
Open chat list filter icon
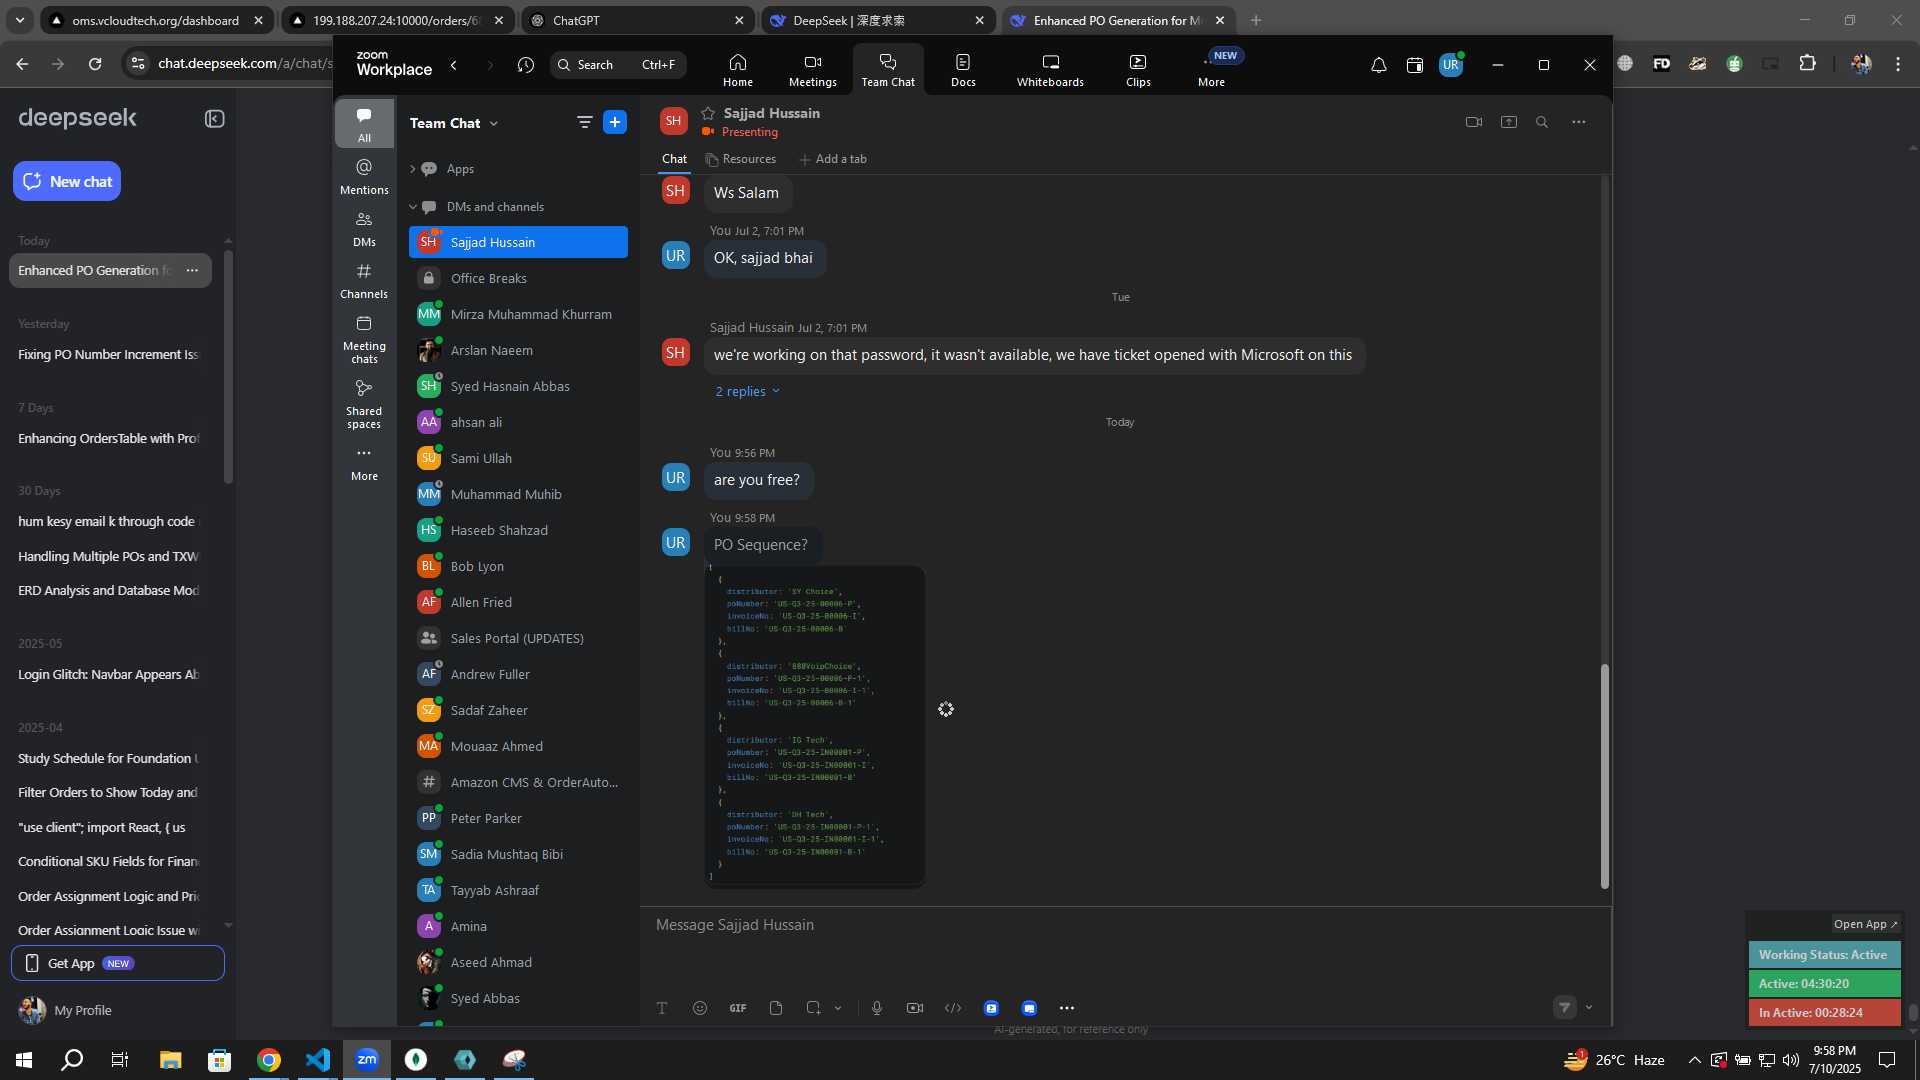point(584,122)
